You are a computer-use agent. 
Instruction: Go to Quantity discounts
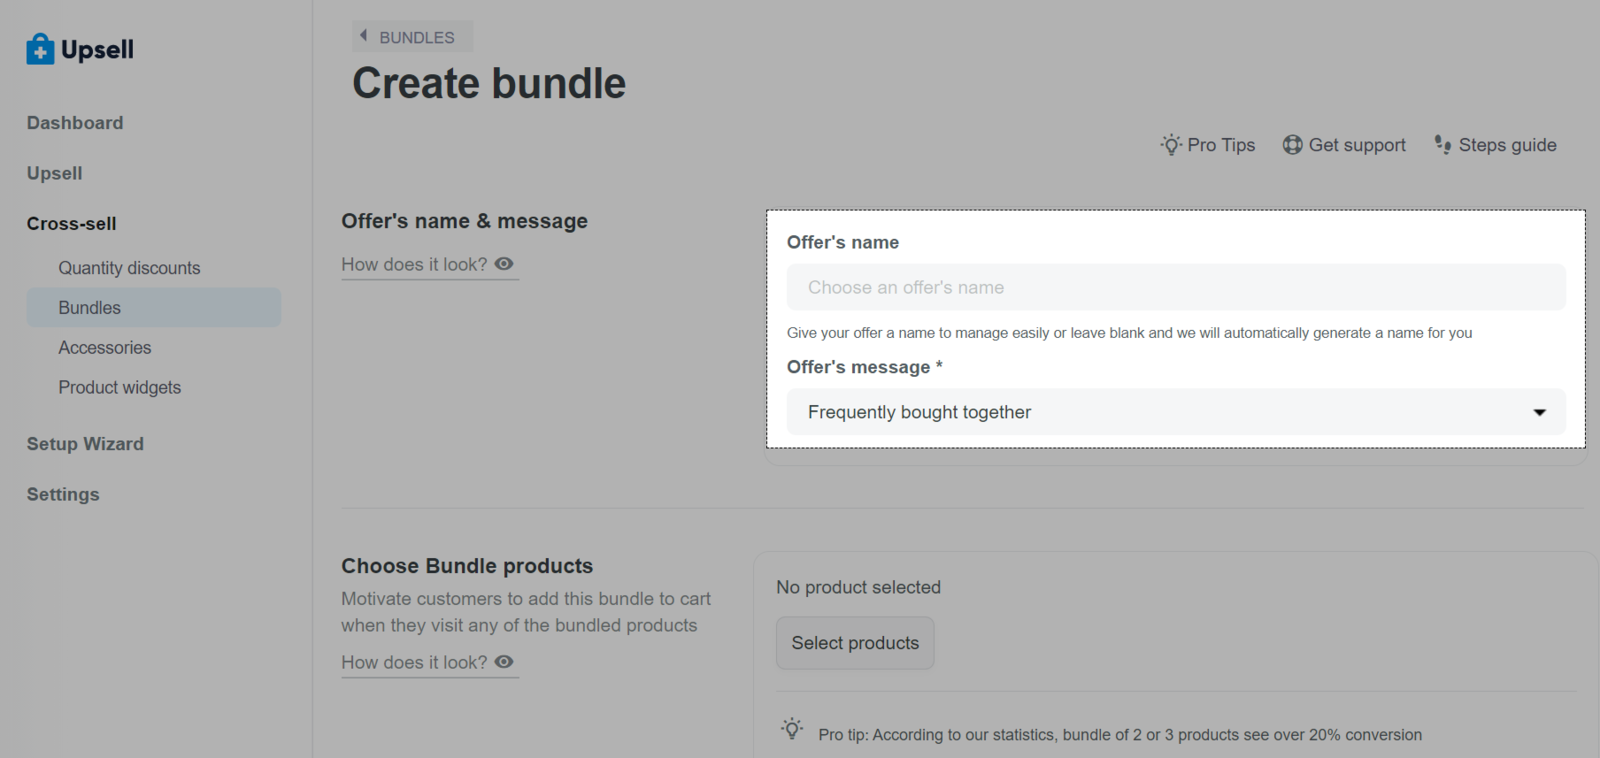click(x=129, y=268)
